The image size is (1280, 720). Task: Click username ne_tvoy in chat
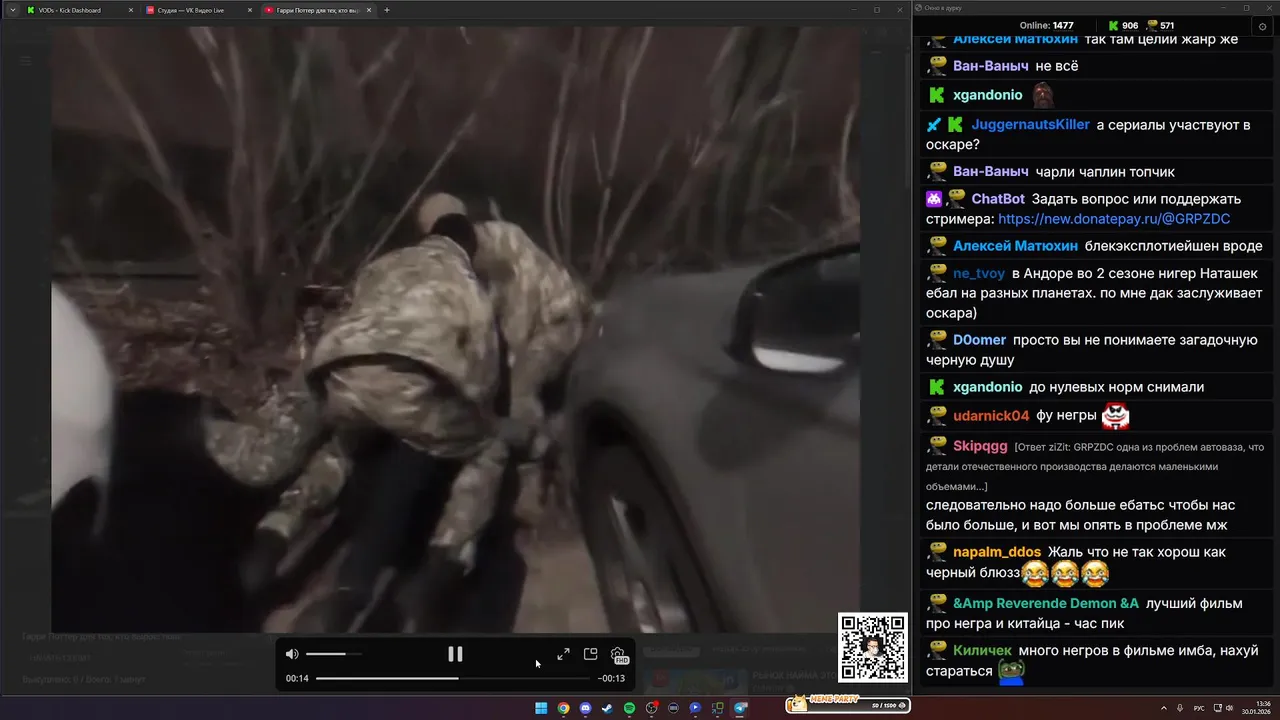(x=979, y=273)
